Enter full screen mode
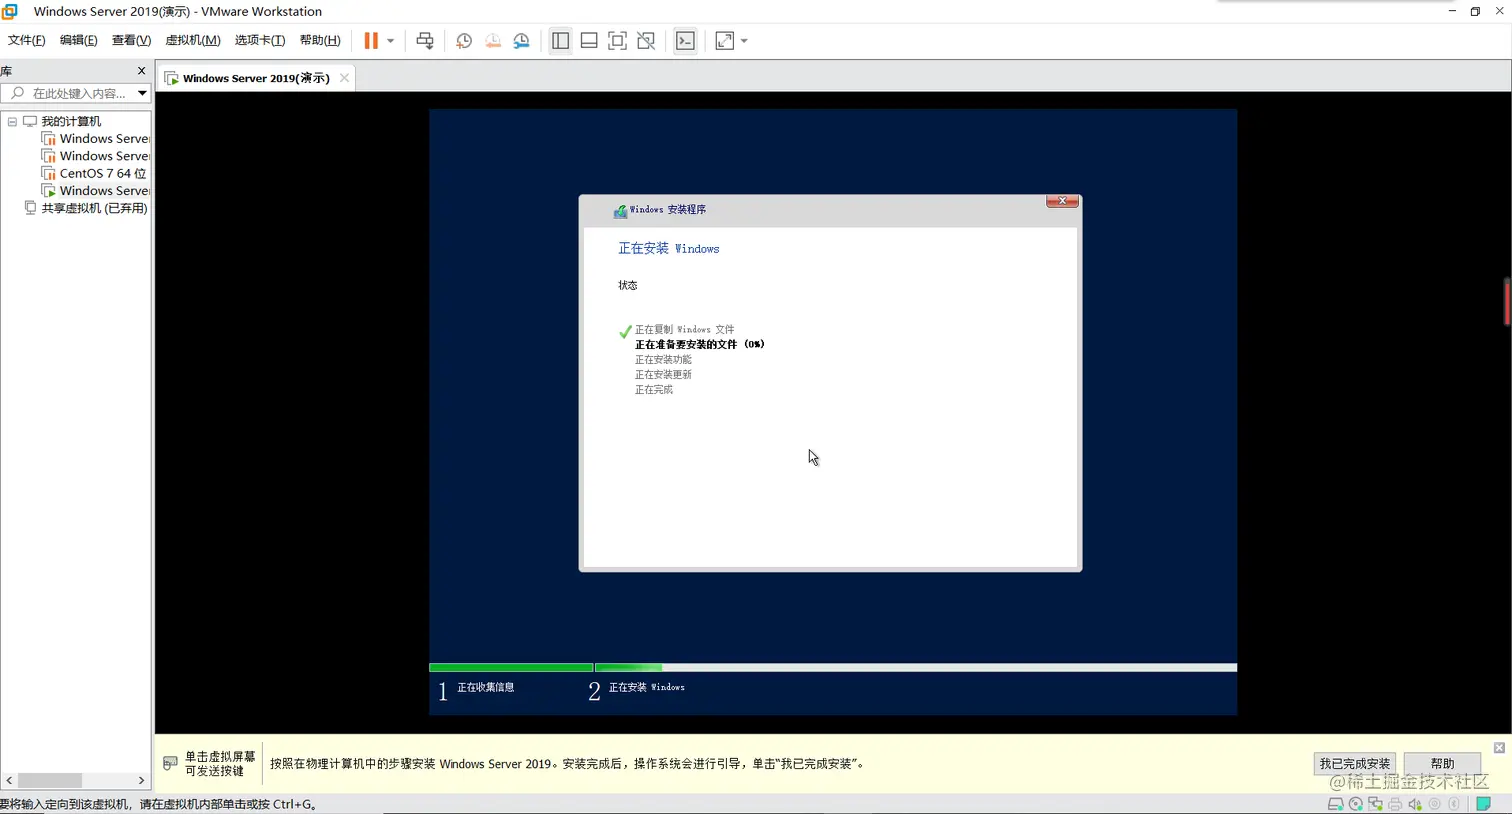Viewport: 1512px width, 814px height. [618, 41]
